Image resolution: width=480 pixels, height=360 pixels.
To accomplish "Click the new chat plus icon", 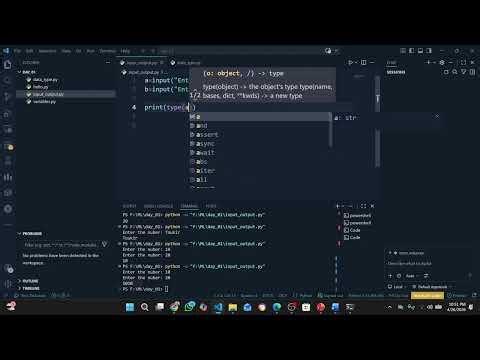I will 429,62.
